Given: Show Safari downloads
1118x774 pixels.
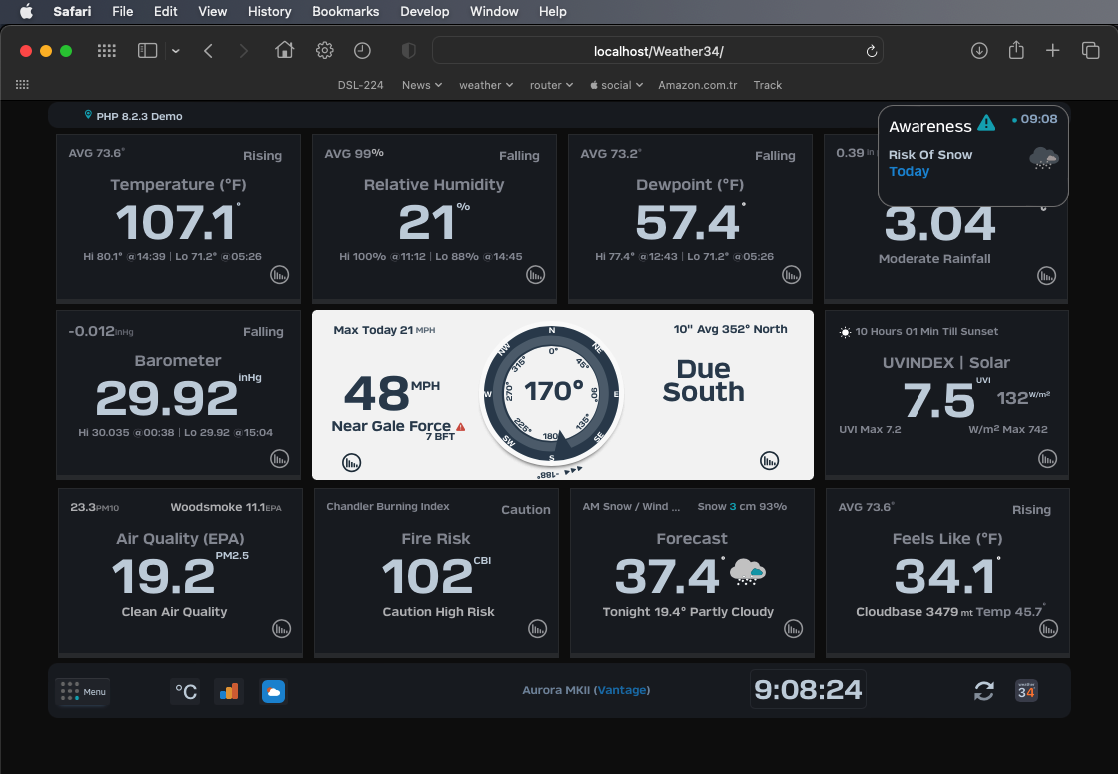Looking at the screenshot, I should [x=979, y=51].
